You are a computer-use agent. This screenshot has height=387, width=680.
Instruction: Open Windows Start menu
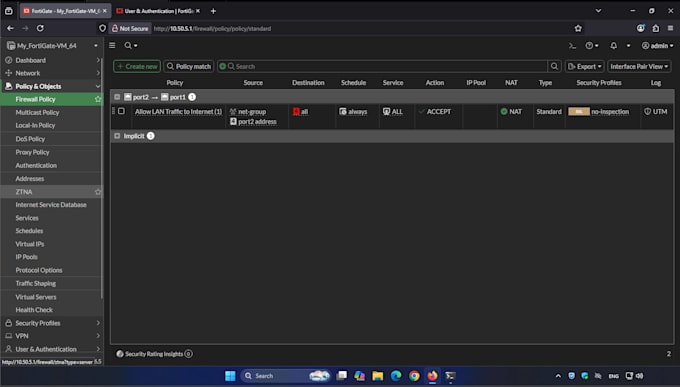click(x=230, y=376)
